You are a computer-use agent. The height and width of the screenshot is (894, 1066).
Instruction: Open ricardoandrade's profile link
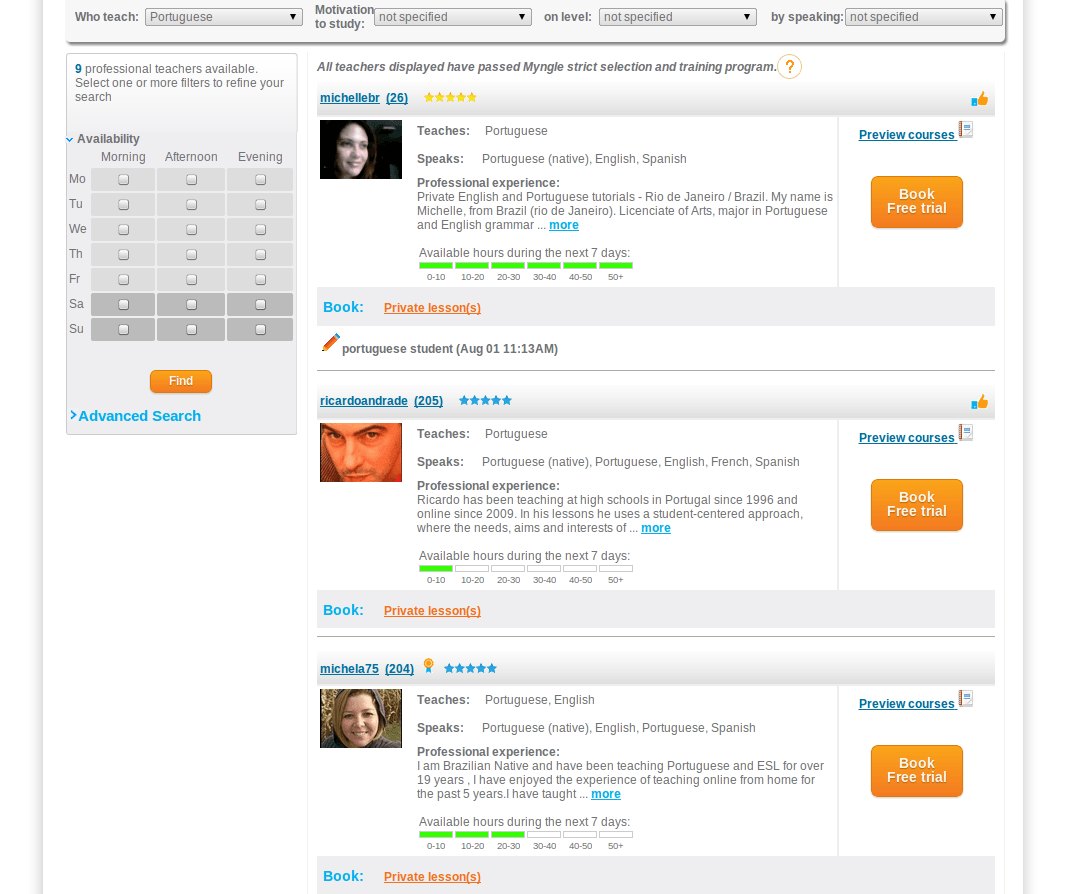click(364, 401)
